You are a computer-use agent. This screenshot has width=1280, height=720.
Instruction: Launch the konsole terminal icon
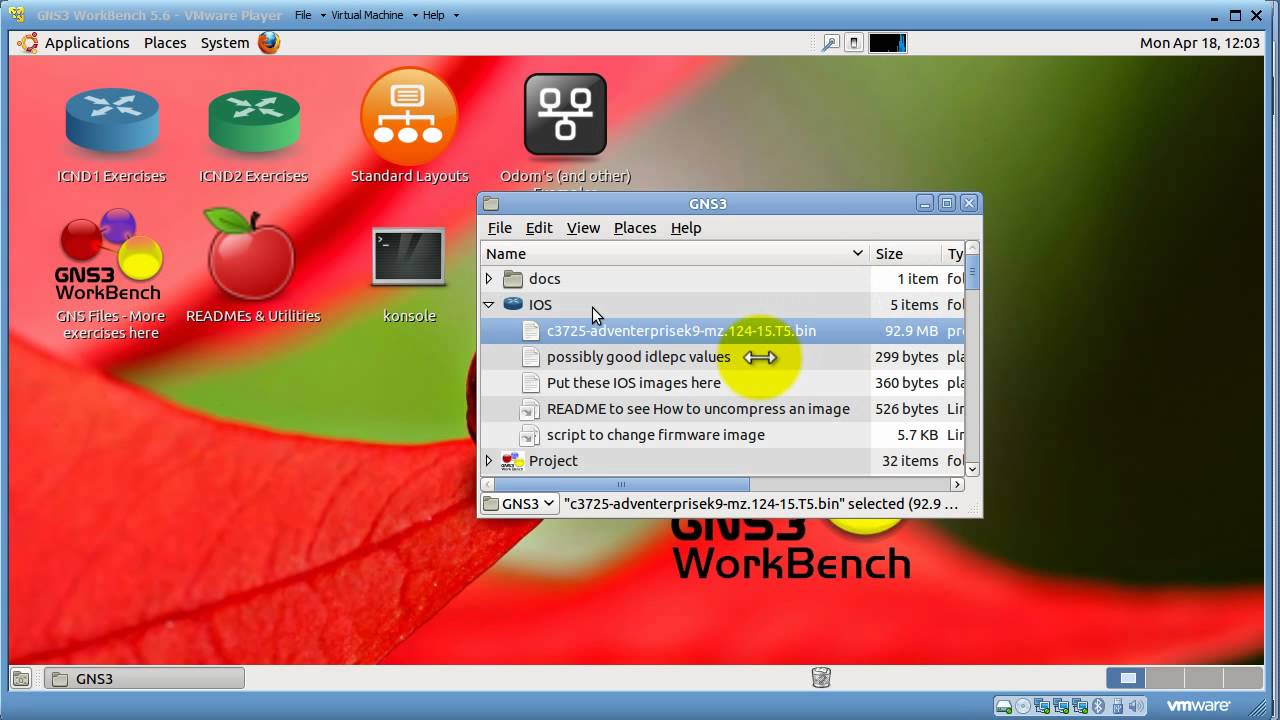409,256
